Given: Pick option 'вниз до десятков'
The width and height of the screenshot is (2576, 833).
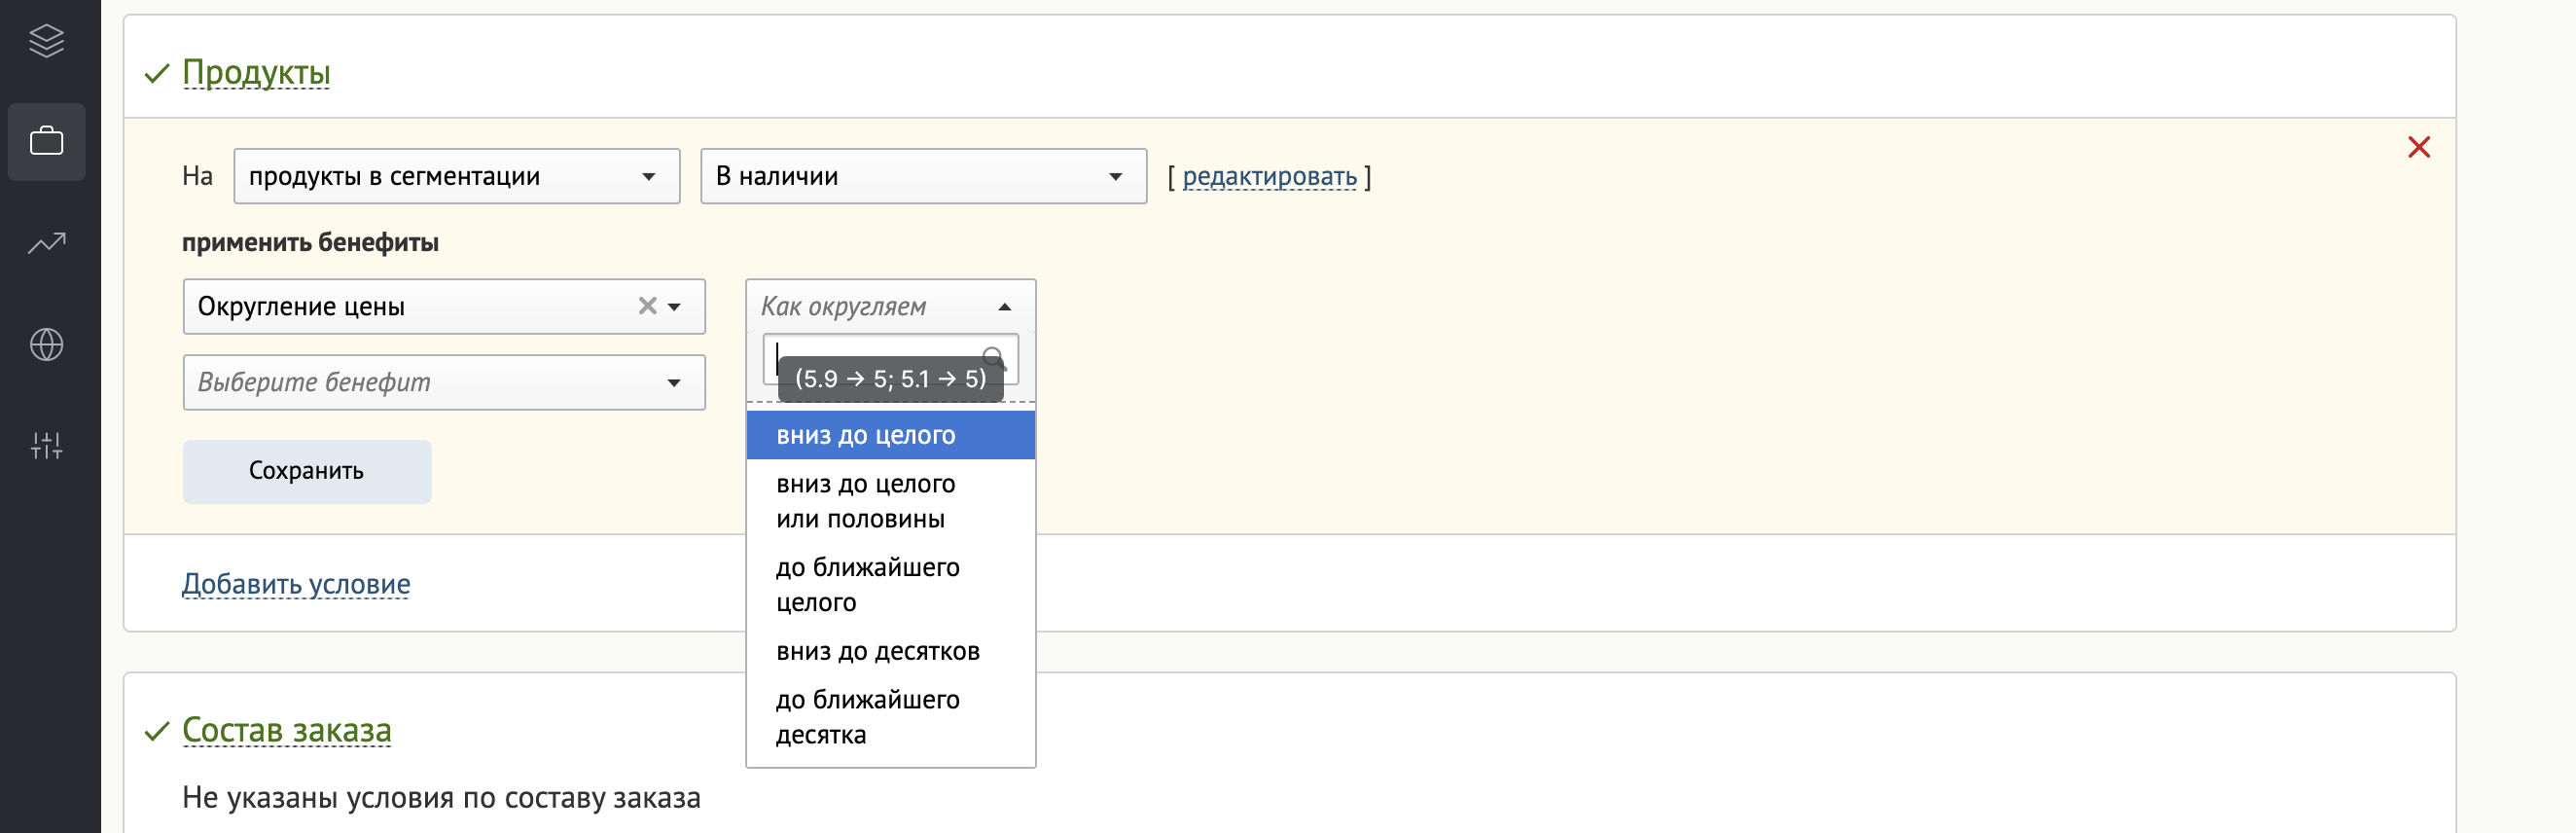Looking at the screenshot, I should (890, 651).
